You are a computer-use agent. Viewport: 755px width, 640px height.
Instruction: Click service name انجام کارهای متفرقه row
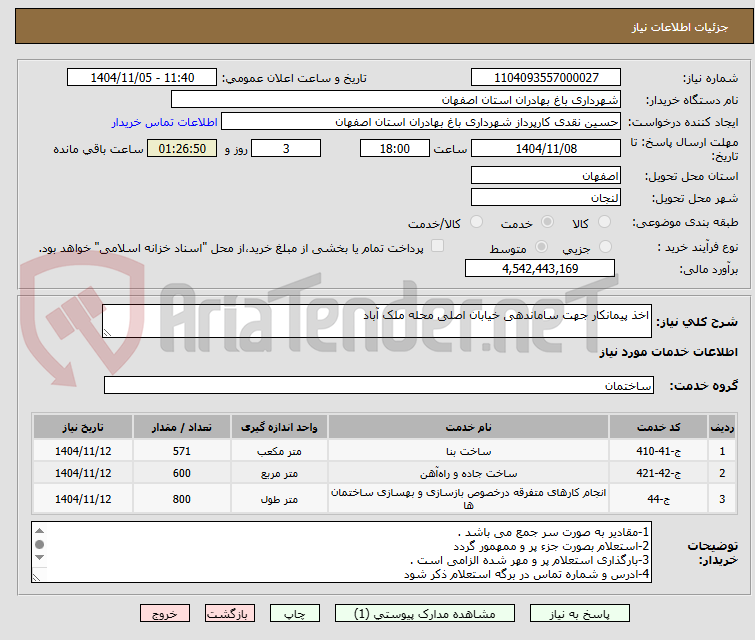tap(469, 499)
